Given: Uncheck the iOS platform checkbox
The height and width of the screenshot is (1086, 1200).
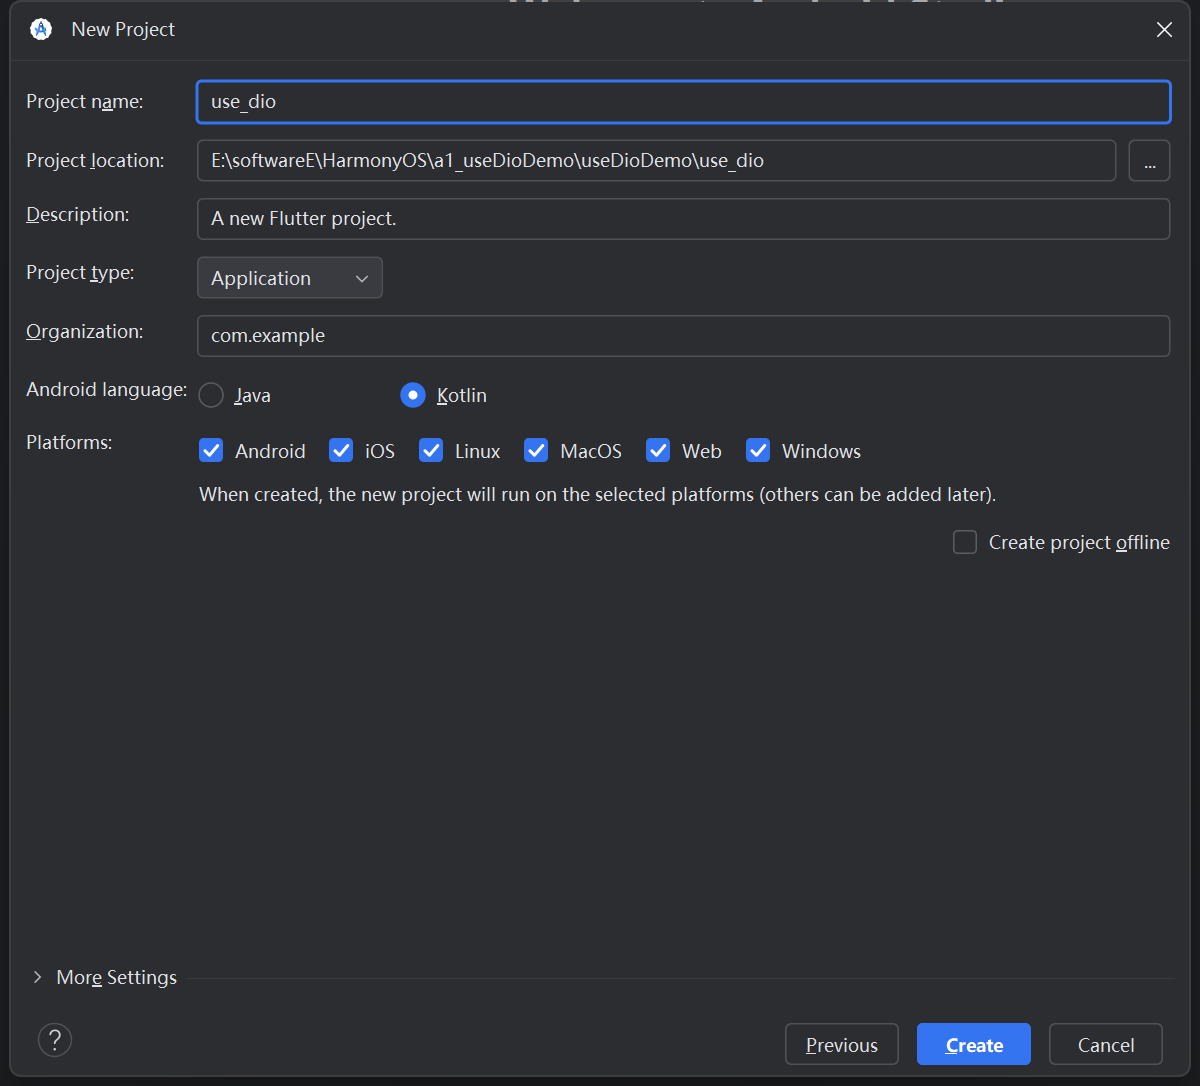Looking at the screenshot, I should click(x=341, y=450).
